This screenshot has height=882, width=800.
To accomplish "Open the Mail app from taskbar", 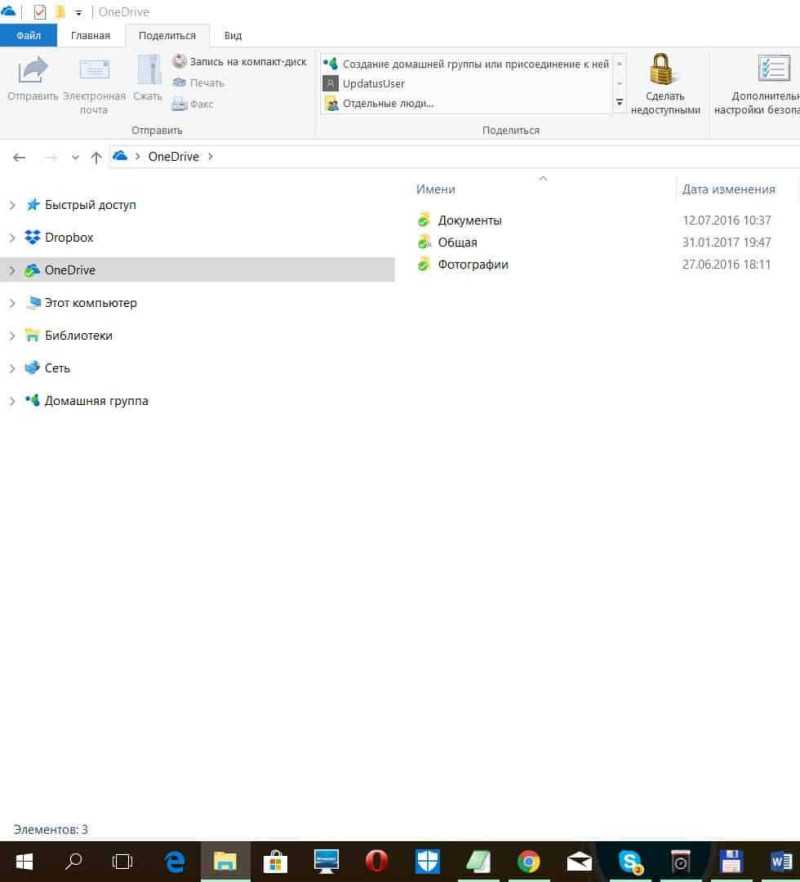I will click(579, 861).
